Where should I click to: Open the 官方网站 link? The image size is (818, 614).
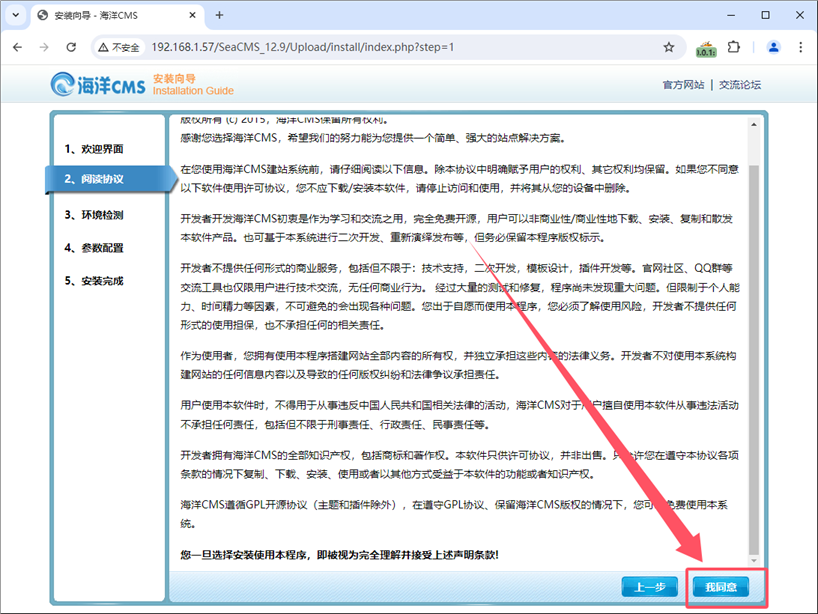[x=683, y=85]
